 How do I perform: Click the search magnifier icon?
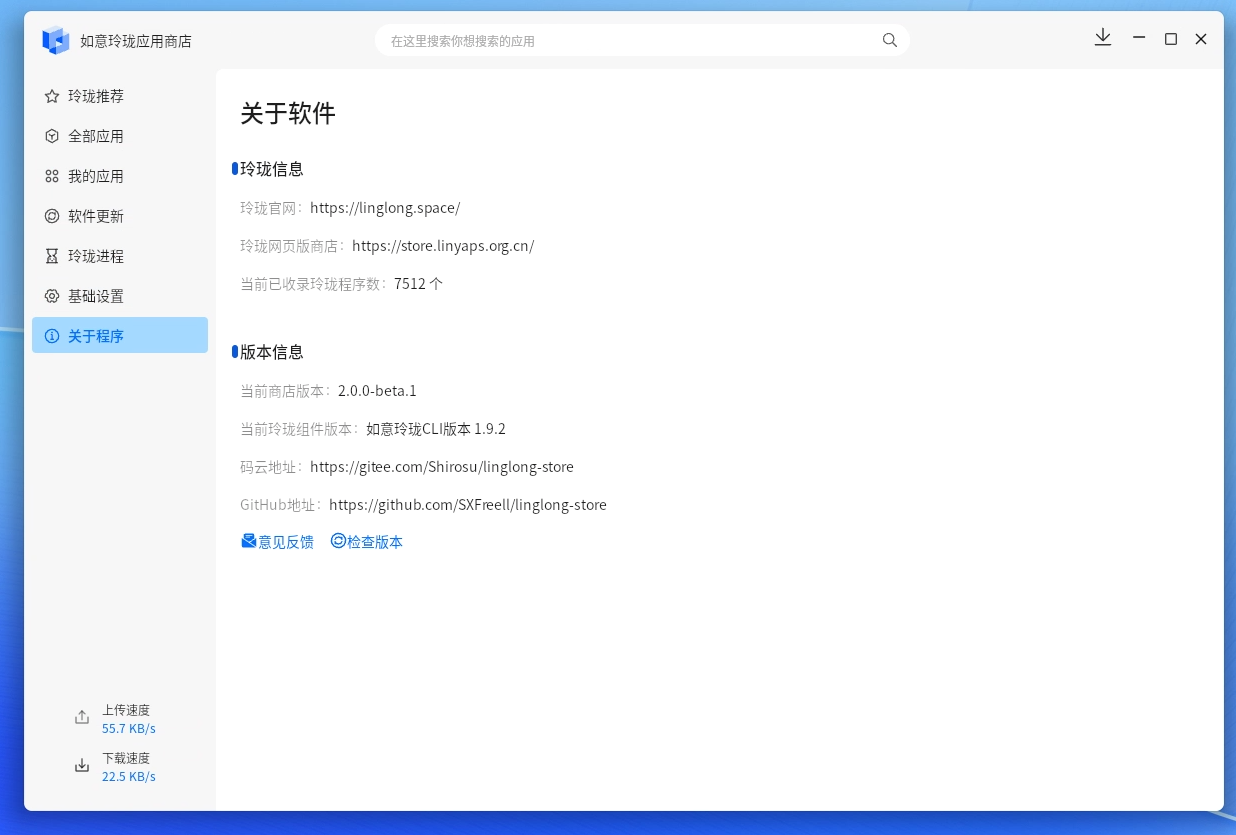pyautogui.click(x=890, y=40)
